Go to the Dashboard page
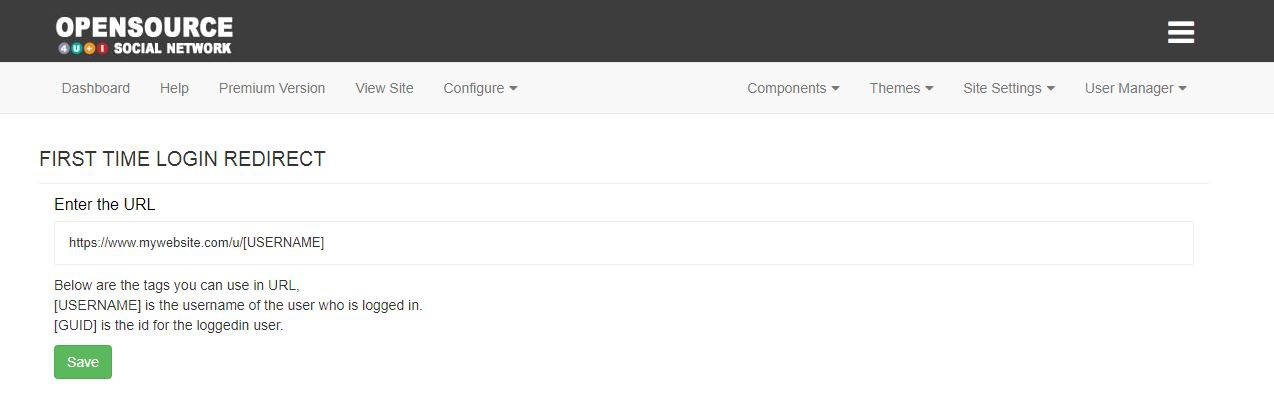Image resolution: width=1274 pixels, height=396 pixels. tap(96, 88)
